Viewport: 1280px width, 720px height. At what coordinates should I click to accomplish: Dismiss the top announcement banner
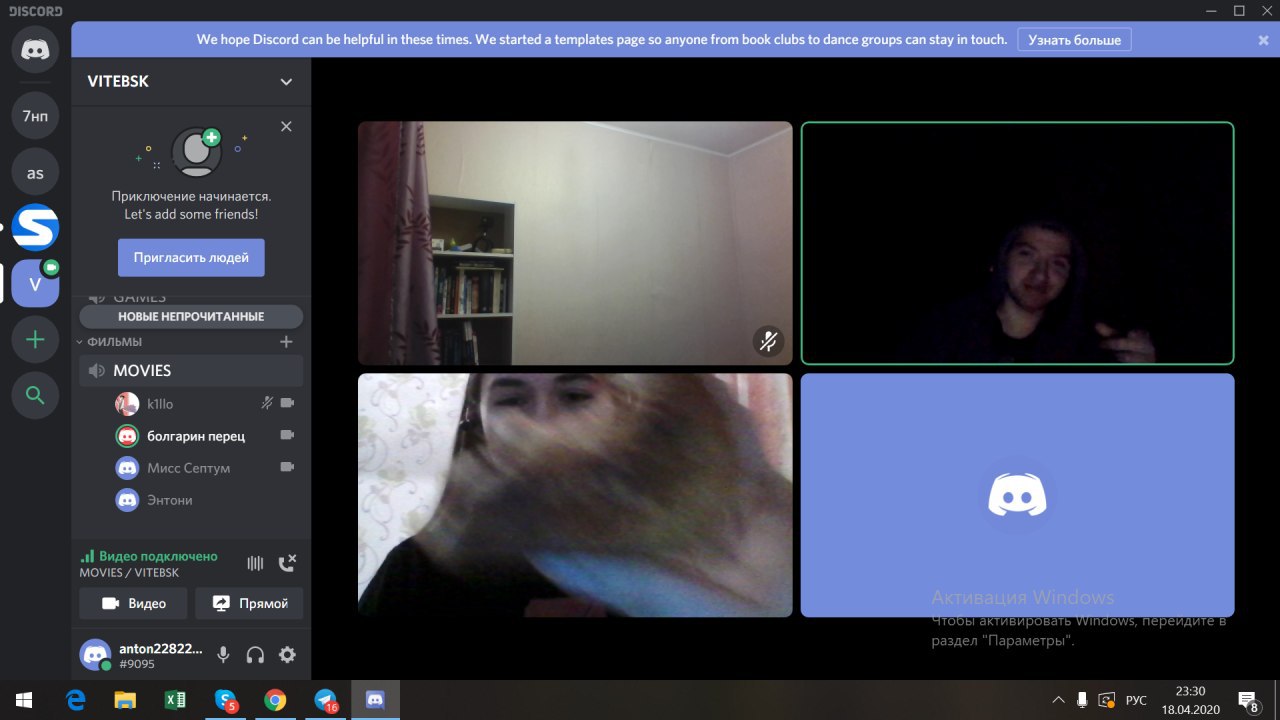click(x=1263, y=40)
